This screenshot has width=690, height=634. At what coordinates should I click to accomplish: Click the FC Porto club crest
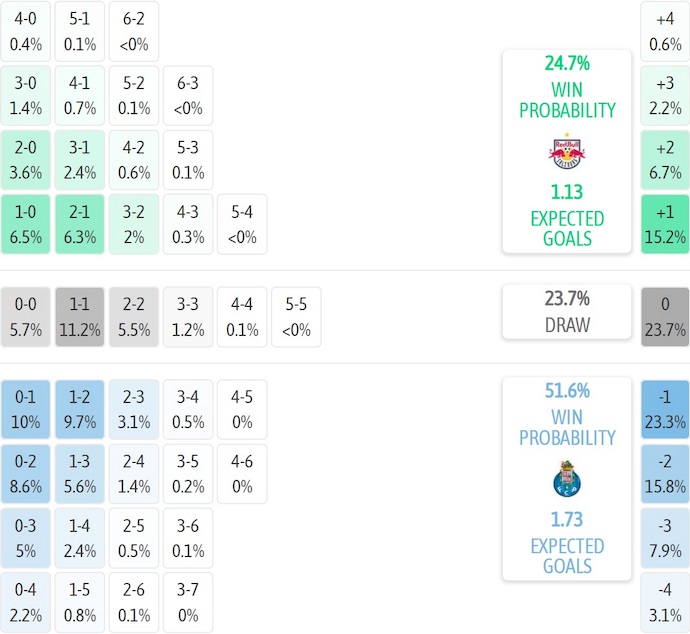[567, 478]
